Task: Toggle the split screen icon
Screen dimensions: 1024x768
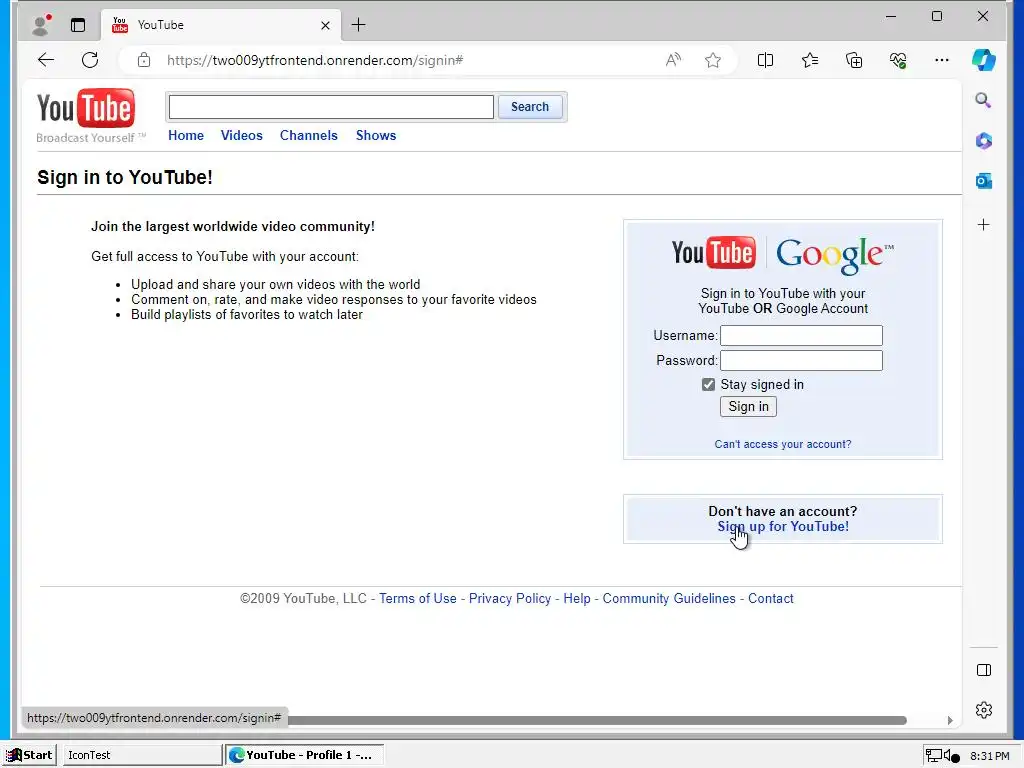Action: coord(765,60)
